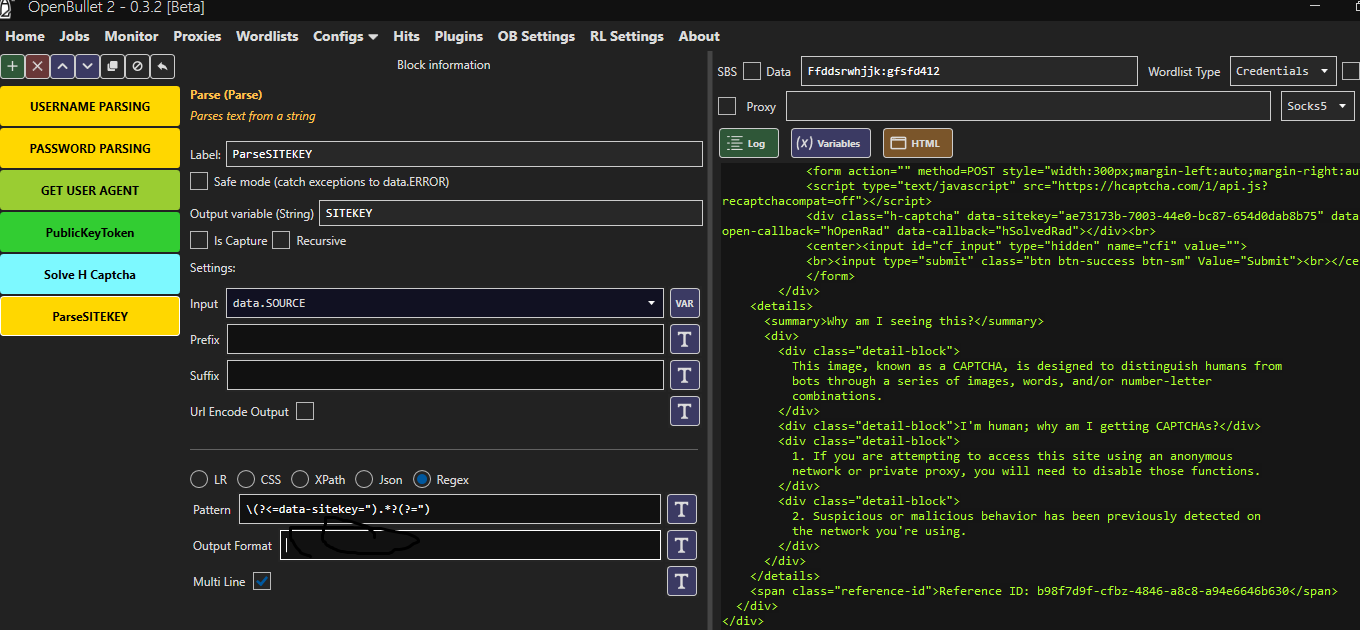Click the disable block icon
This screenshot has height=630, width=1360.
click(x=137, y=66)
